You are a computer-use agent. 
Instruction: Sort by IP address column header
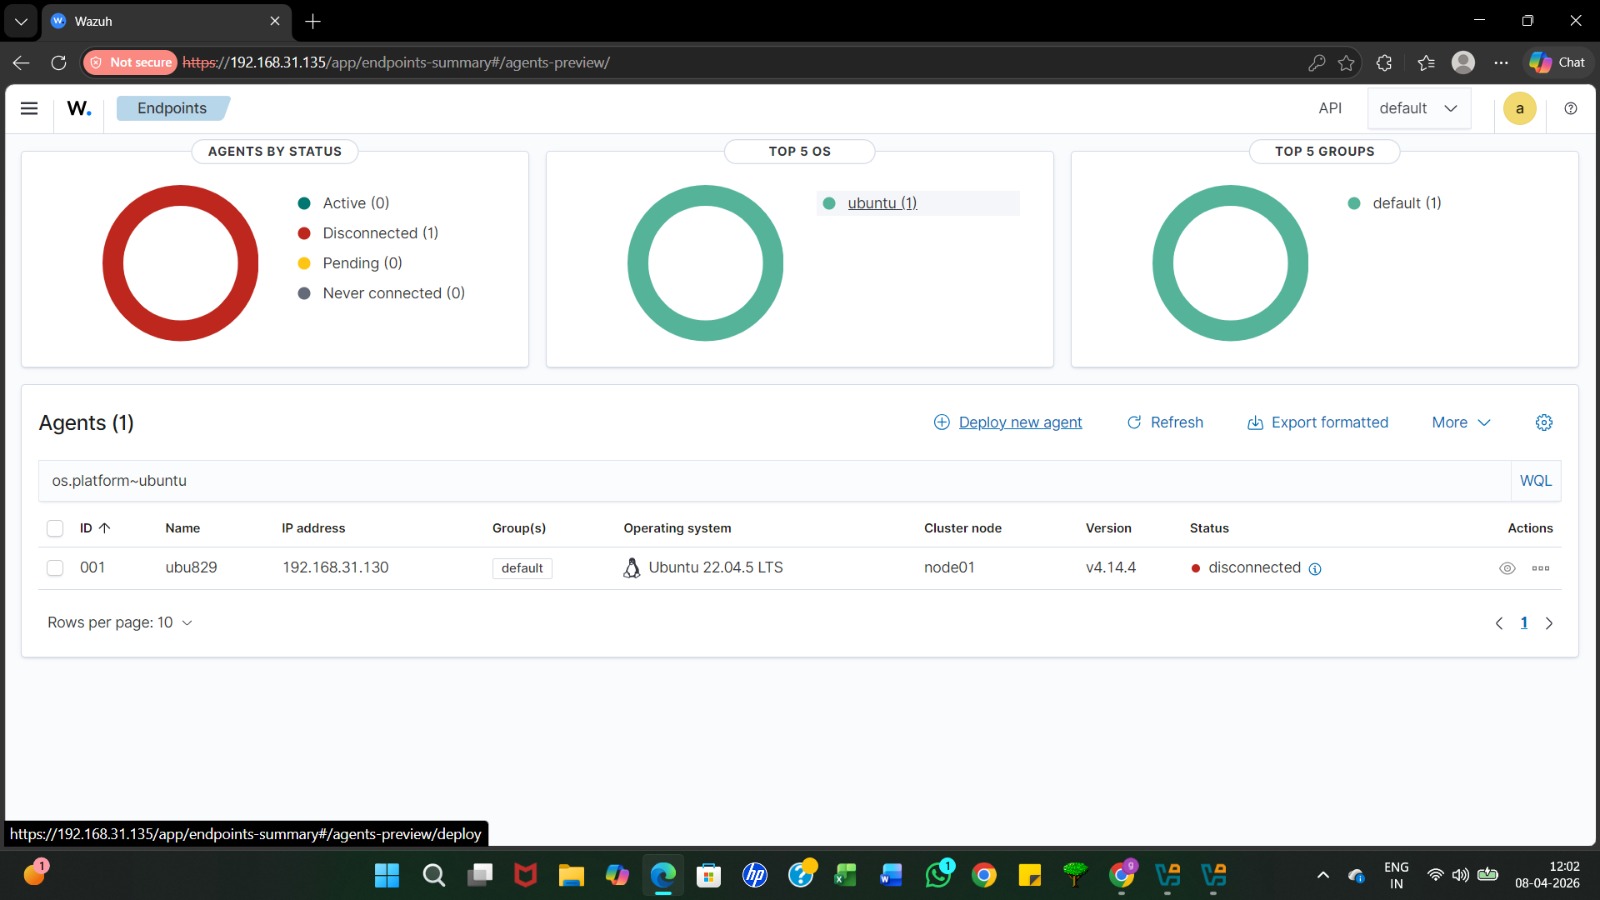[x=313, y=528]
